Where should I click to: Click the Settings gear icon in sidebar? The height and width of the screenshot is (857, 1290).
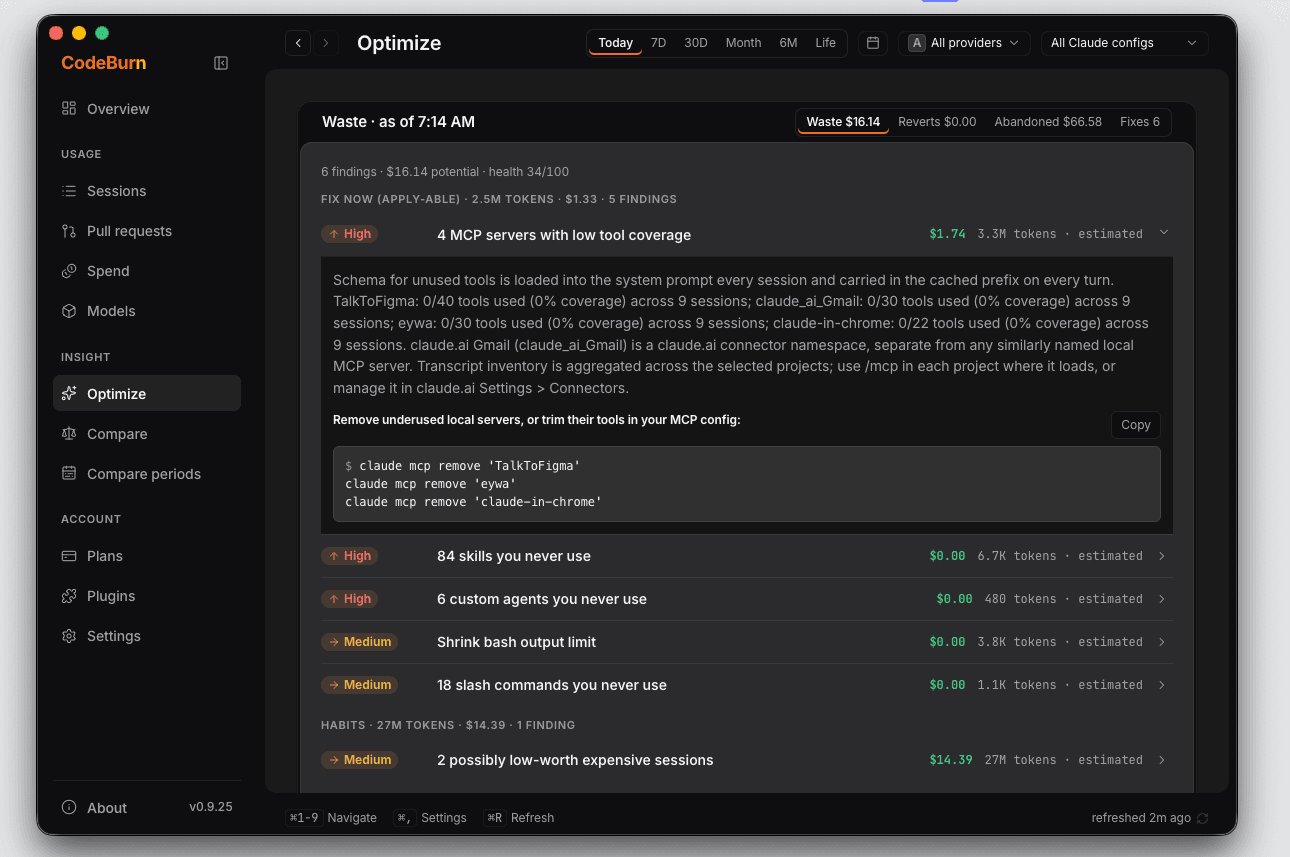click(x=69, y=636)
